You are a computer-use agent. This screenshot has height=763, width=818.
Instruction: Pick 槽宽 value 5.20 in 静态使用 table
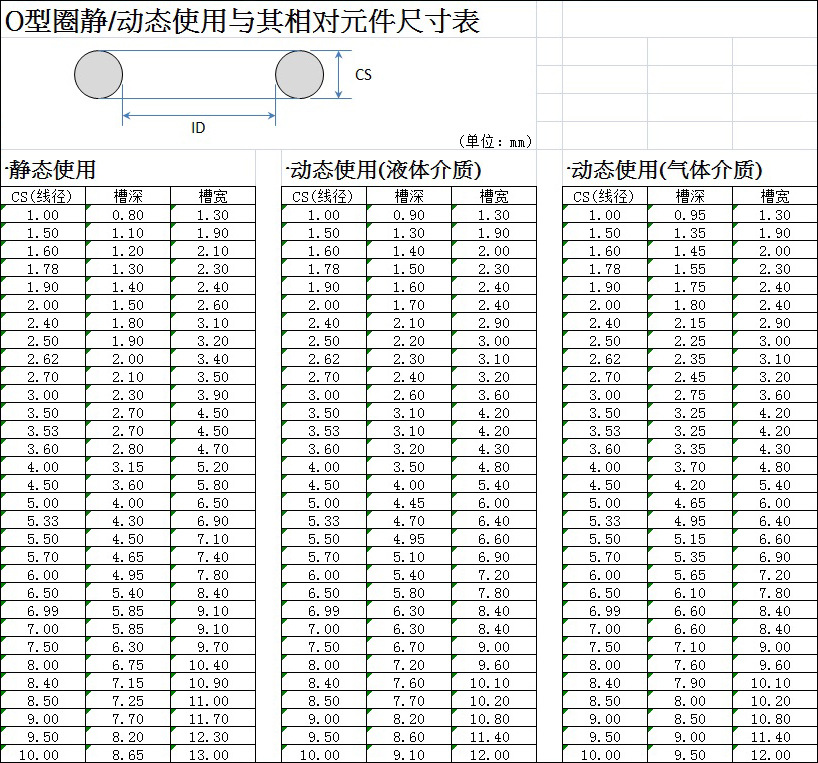(x=213, y=467)
